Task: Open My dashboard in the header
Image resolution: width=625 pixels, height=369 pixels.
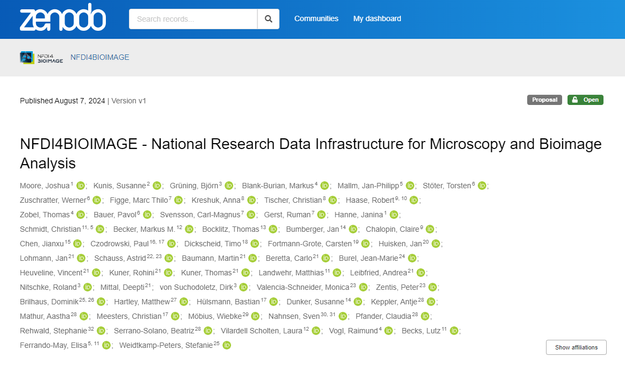Action: pyautogui.click(x=377, y=19)
